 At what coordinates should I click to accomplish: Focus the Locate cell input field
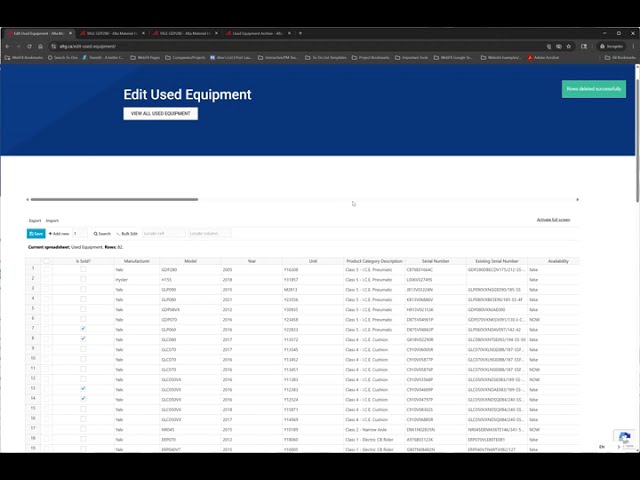164,233
